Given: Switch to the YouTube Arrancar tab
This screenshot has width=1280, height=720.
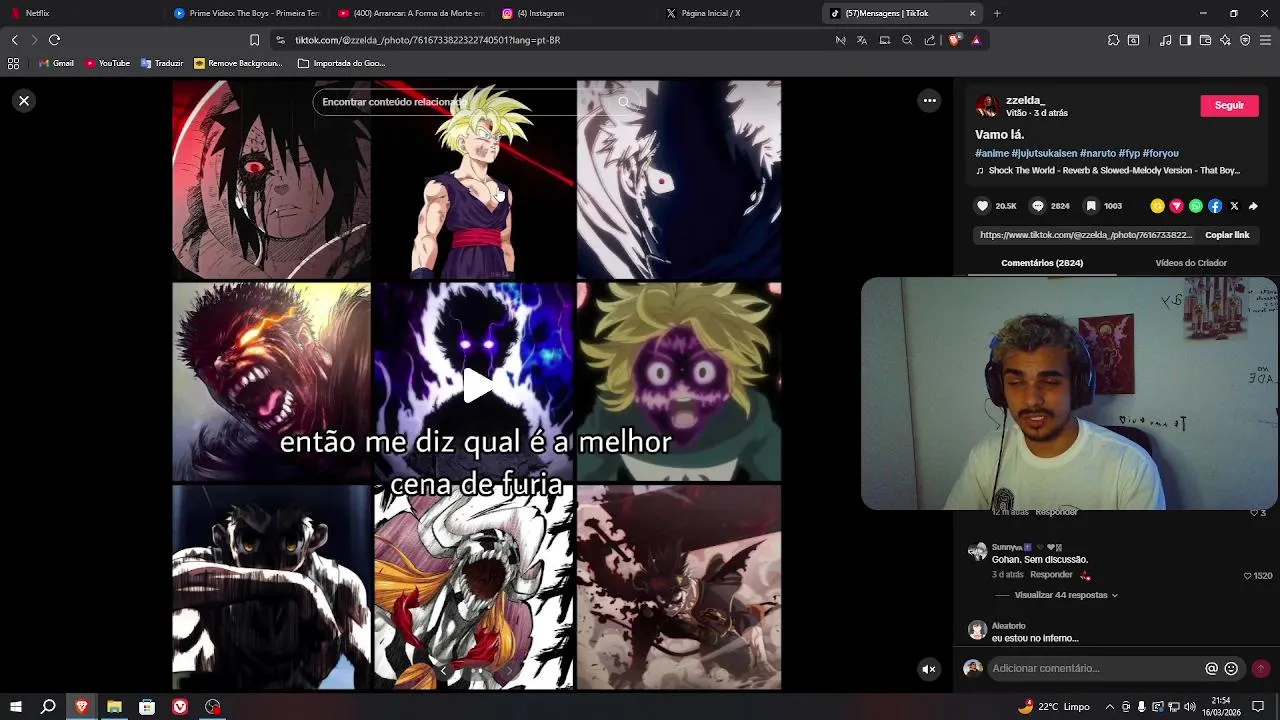Looking at the screenshot, I should tap(410, 13).
